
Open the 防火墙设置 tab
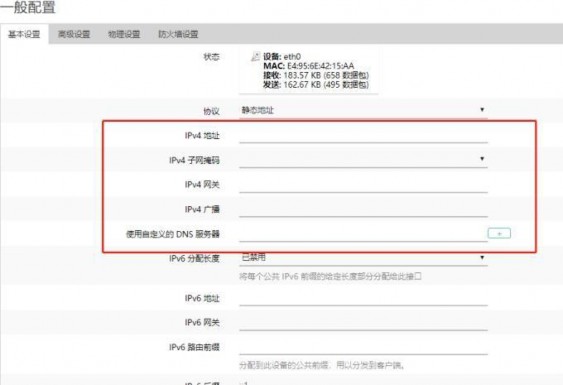178,34
